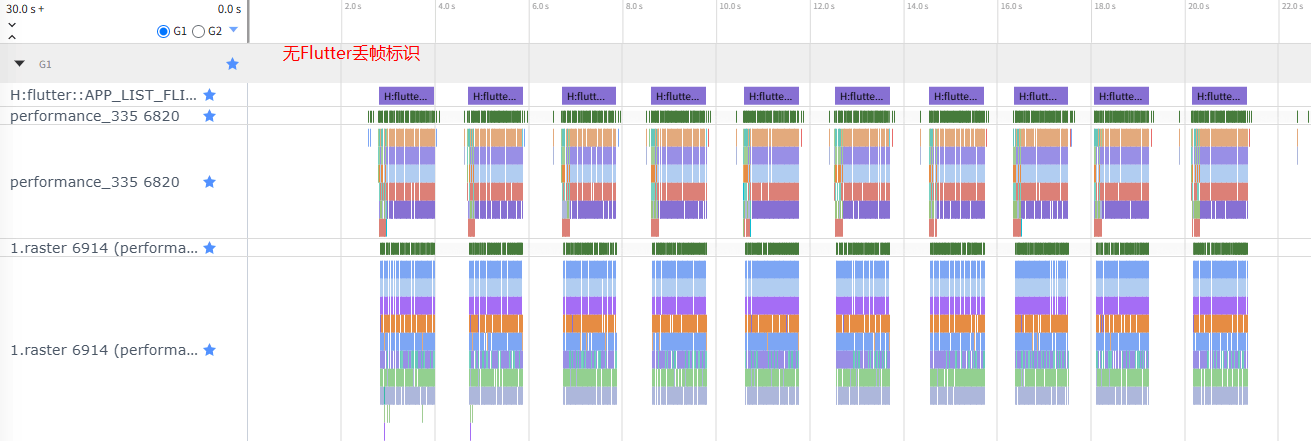Click the 12.0 s timeline mark

(x=823, y=6)
